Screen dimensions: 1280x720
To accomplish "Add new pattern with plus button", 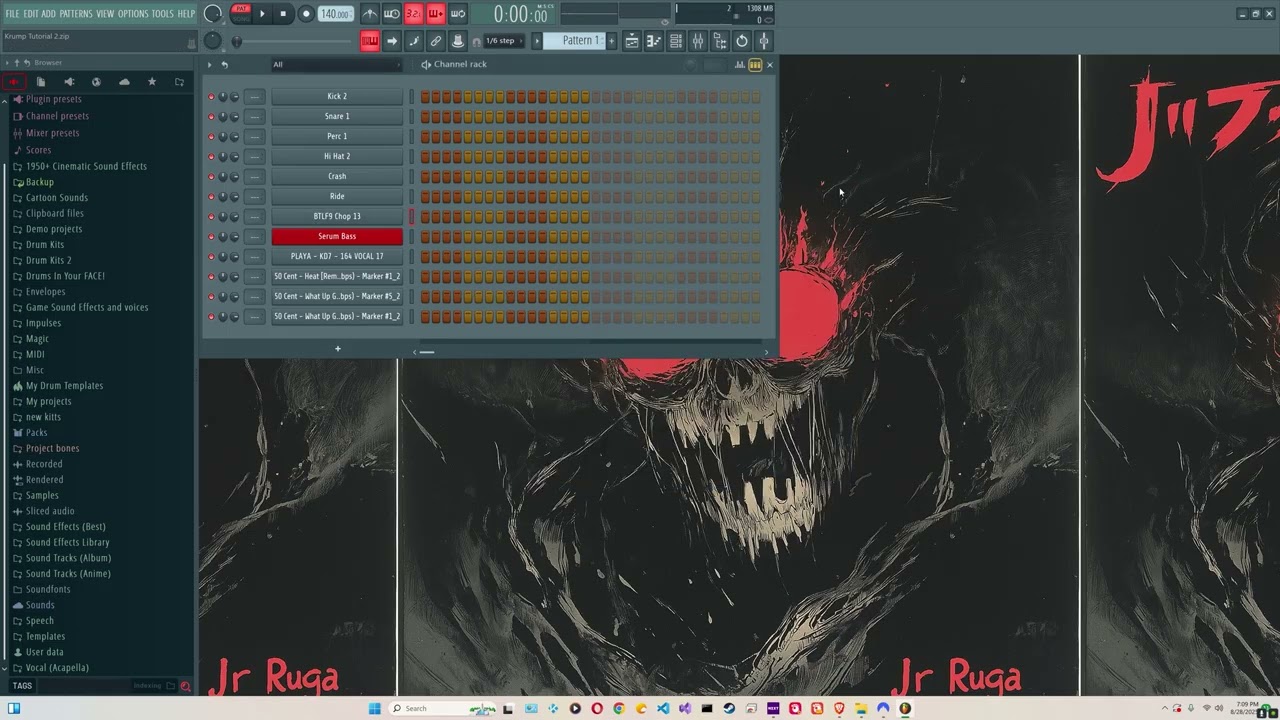I will (x=612, y=41).
